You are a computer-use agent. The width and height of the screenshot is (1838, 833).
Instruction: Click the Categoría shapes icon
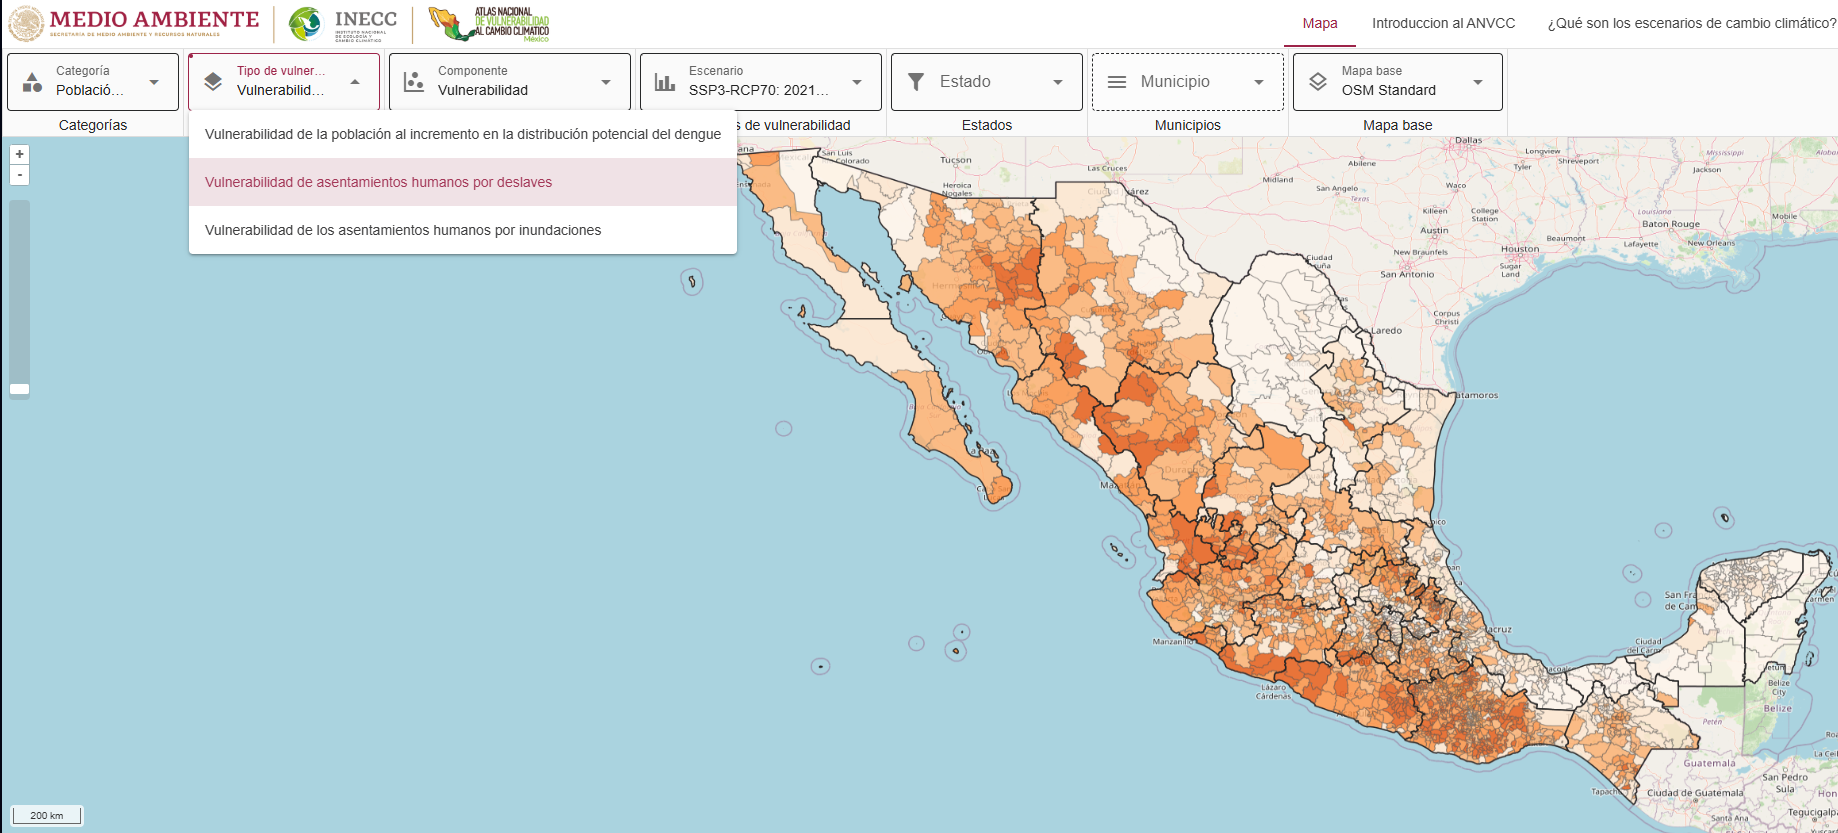click(x=32, y=82)
